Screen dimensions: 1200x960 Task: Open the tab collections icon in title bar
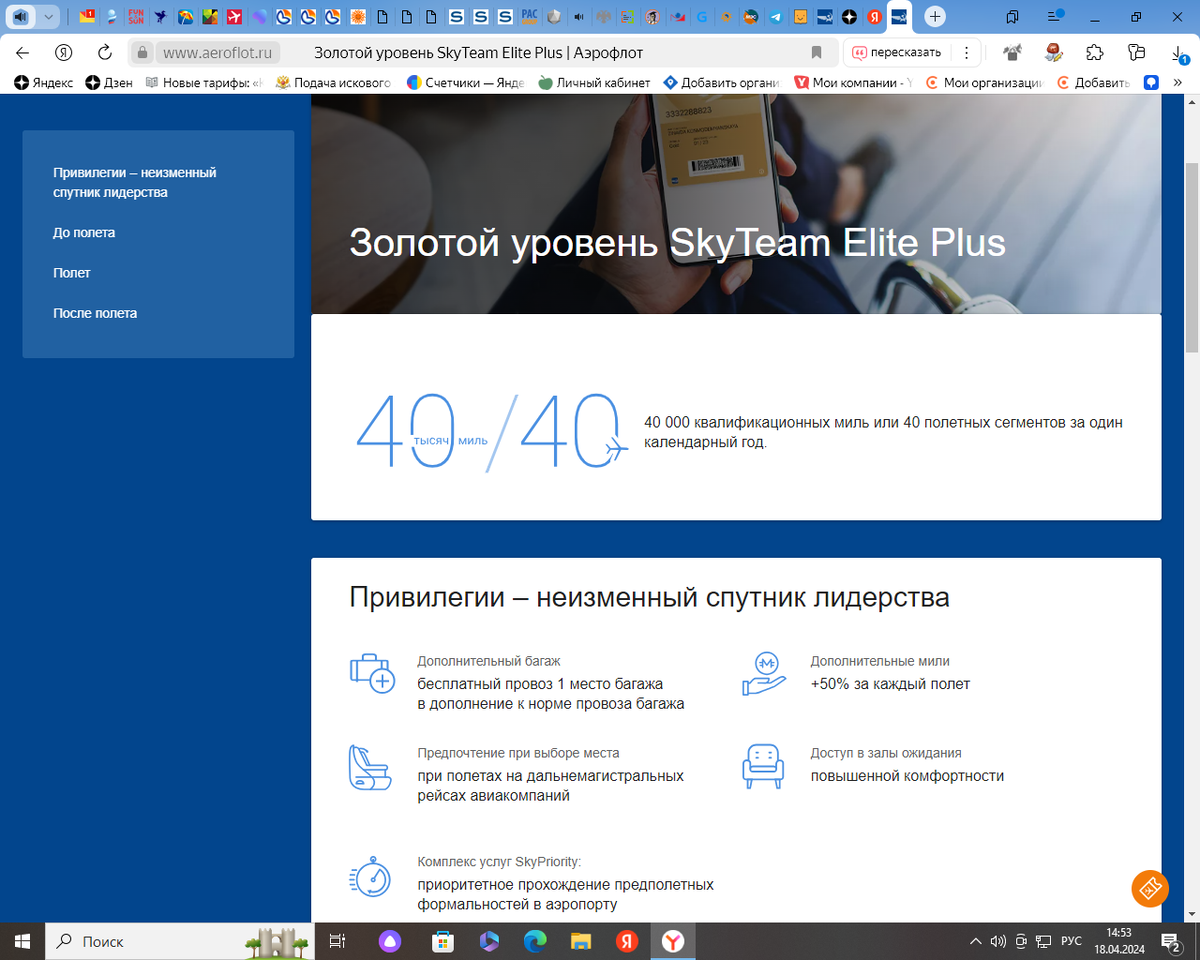1013,17
